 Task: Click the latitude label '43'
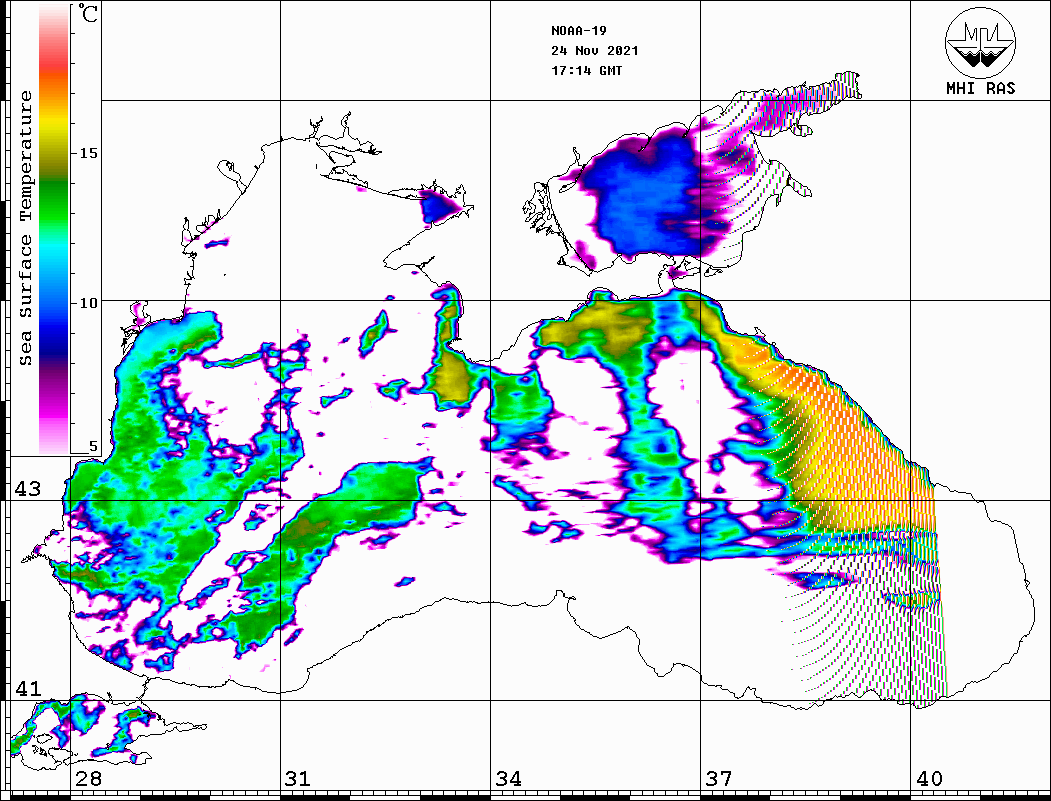(28, 489)
